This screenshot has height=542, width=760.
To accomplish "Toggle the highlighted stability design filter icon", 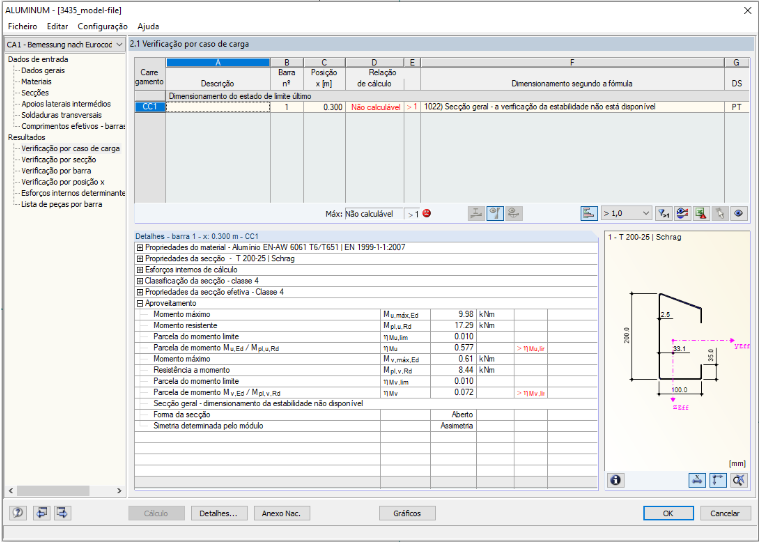I will click(x=495, y=213).
